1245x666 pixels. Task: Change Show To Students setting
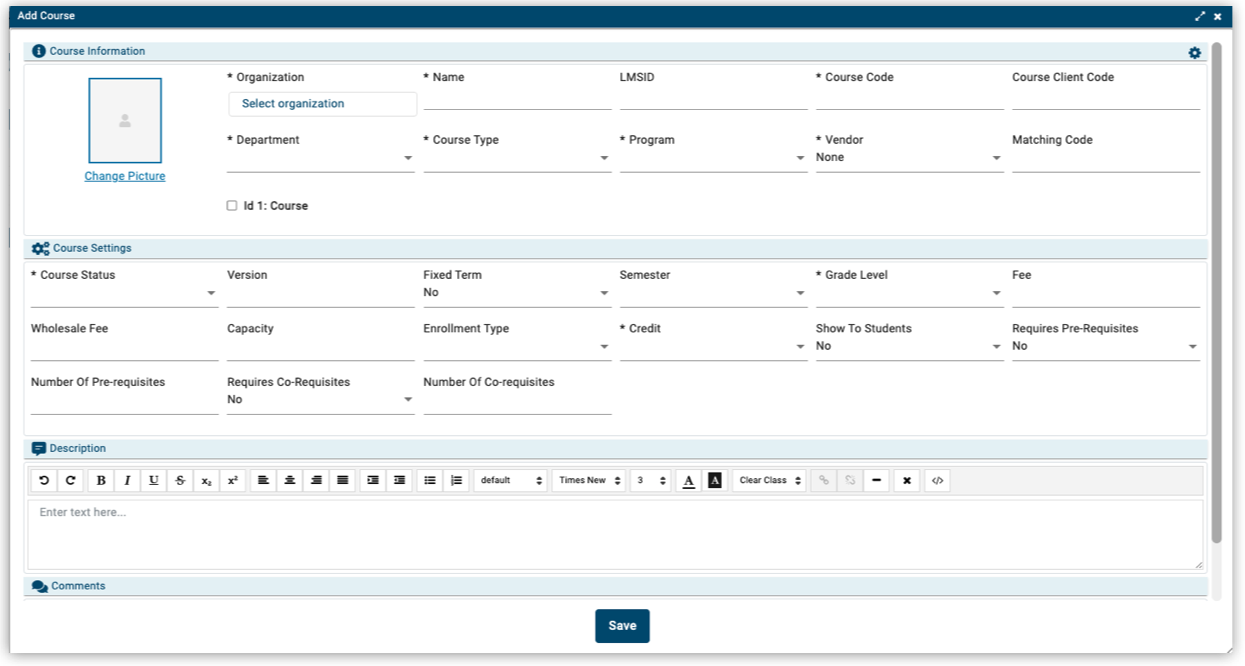(995, 345)
